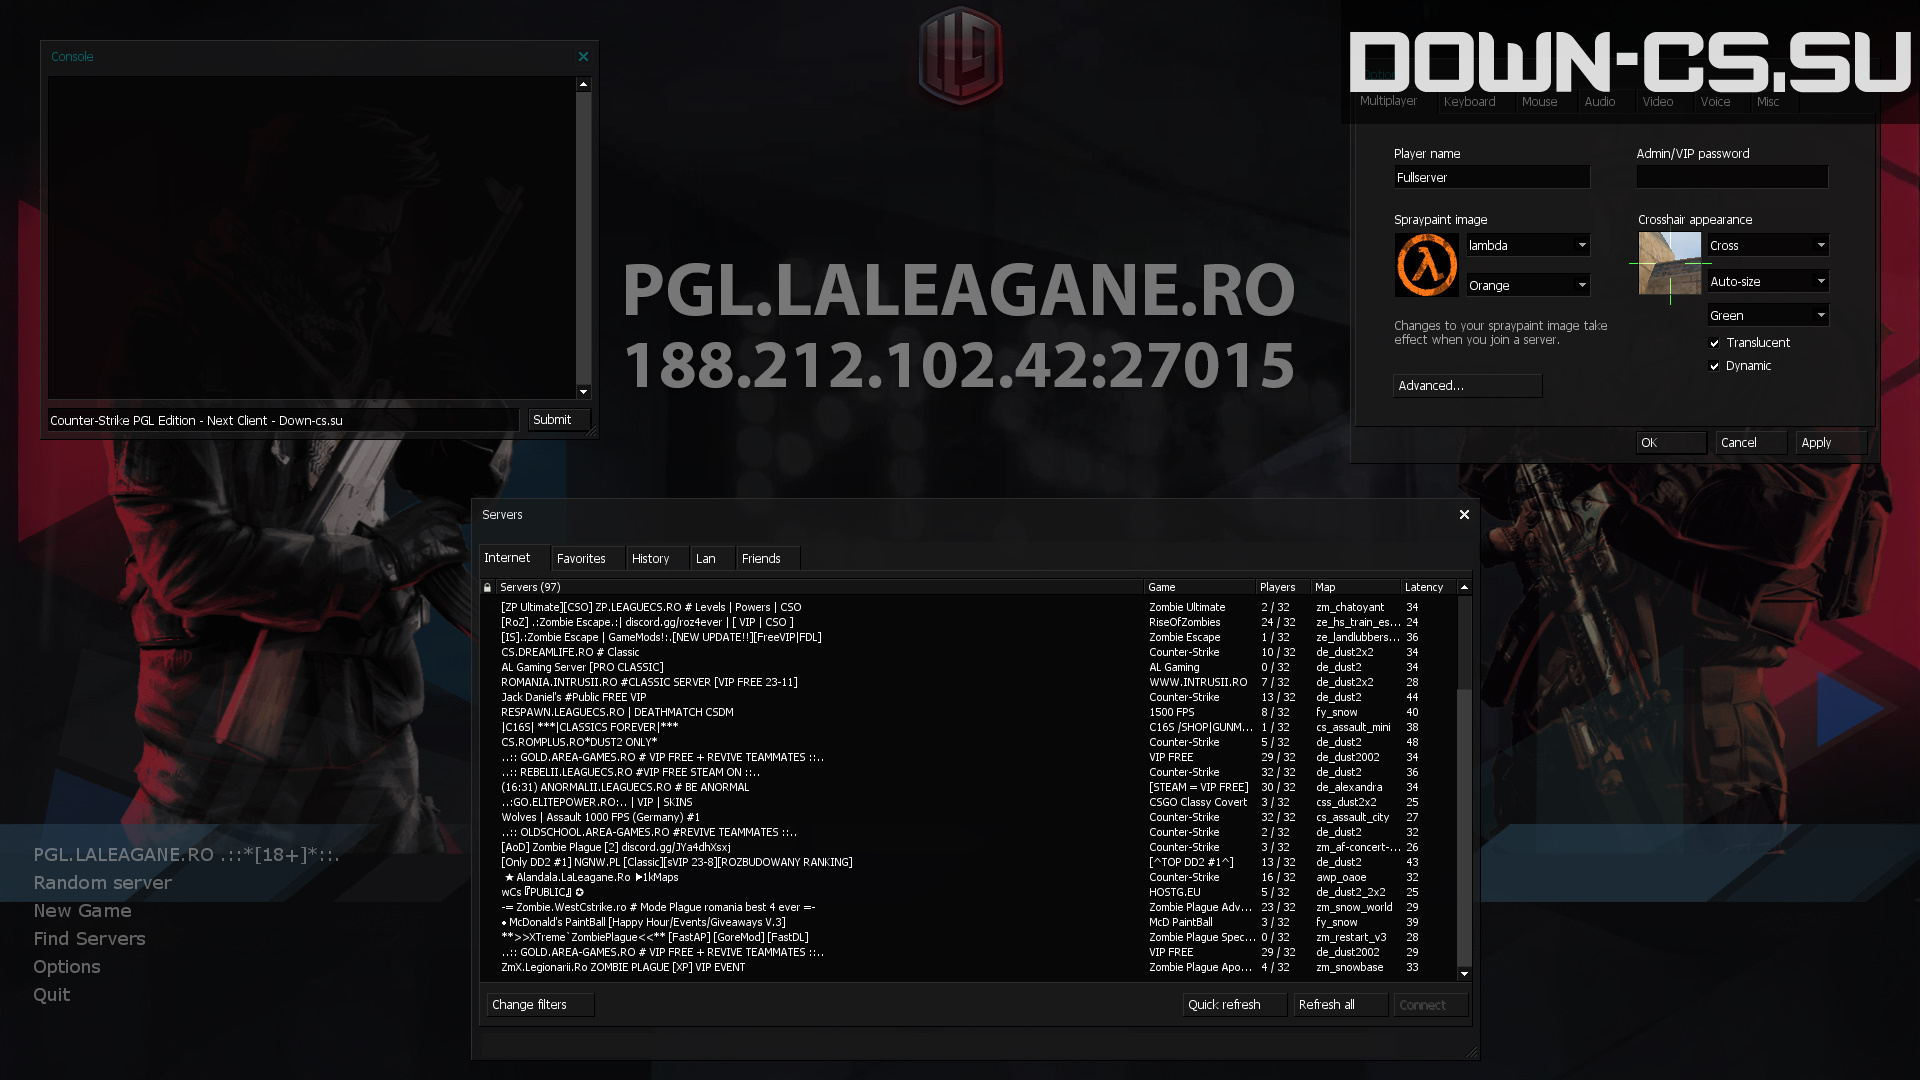Sort servers by the Map column

pyautogui.click(x=1356, y=588)
